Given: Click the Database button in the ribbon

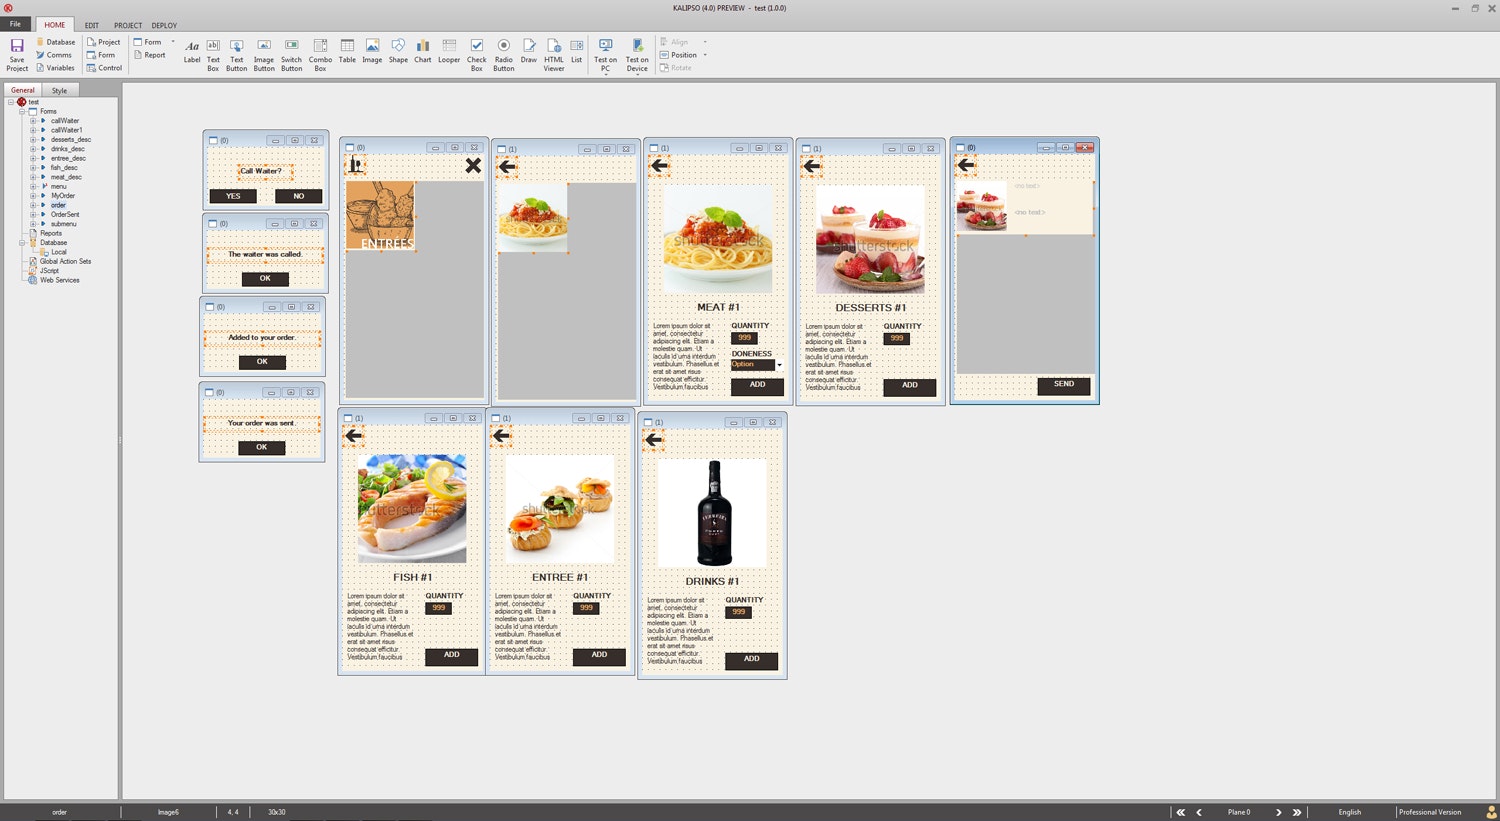Looking at the screenshot, I should point(55,42).
